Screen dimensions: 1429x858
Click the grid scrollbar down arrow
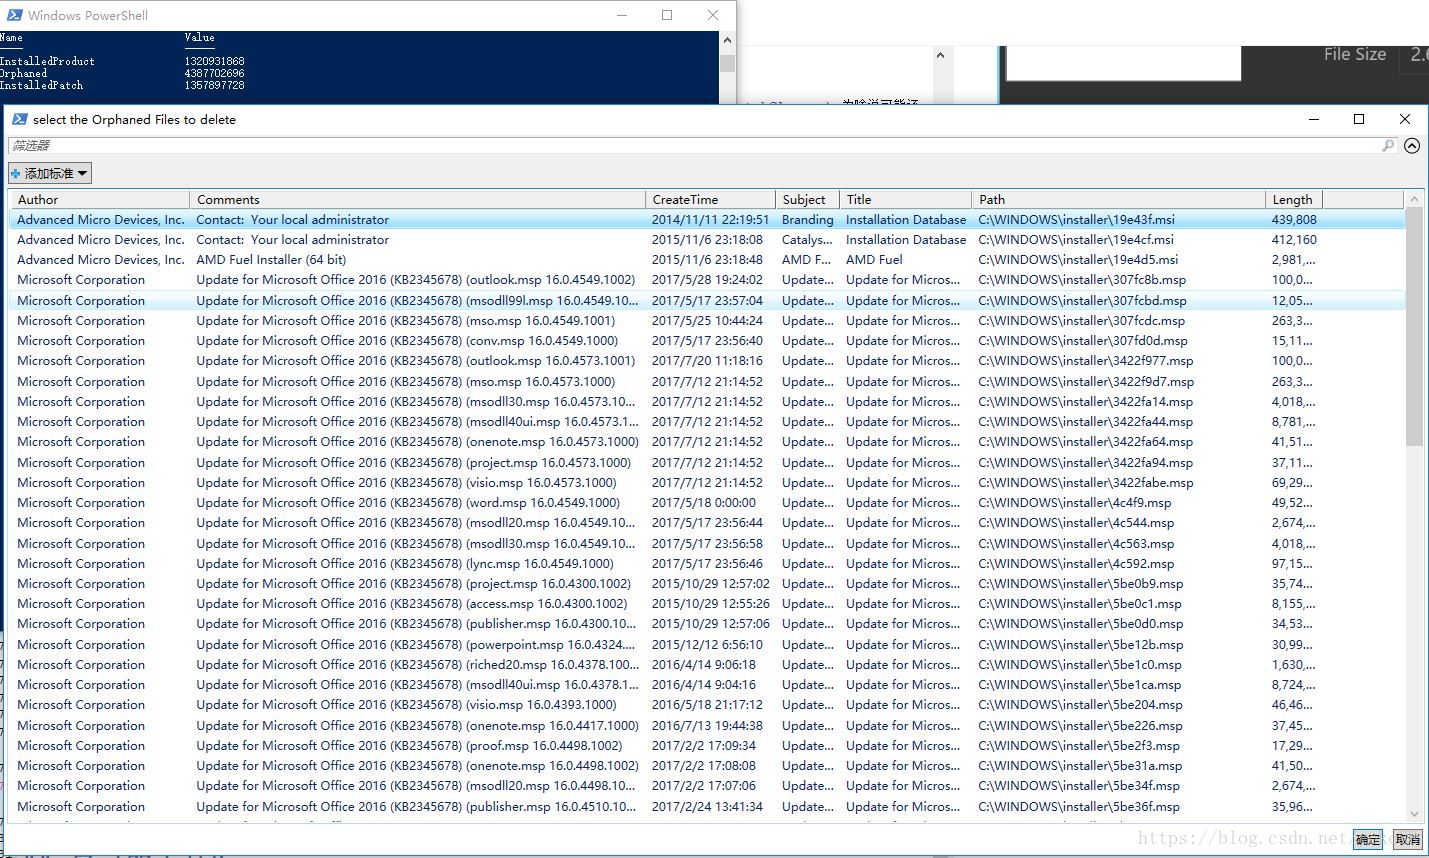[x=1414, y=814]
